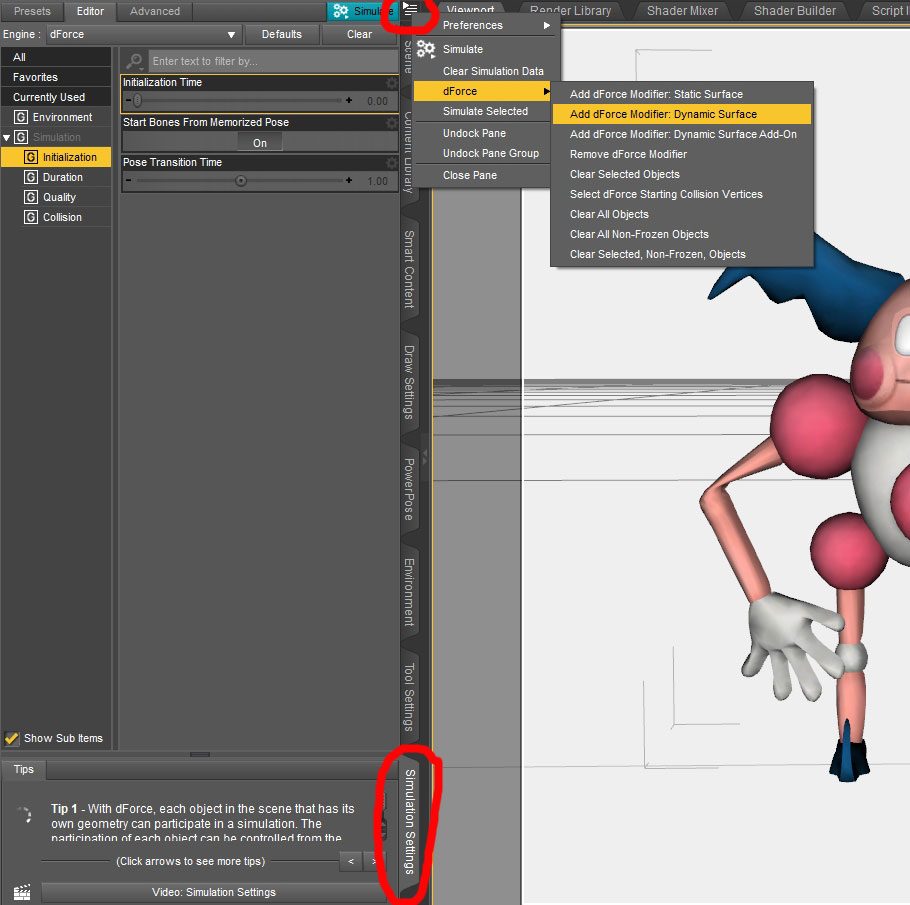910x905 pixels.
Task: Select the All category
Action: [56, 57]
